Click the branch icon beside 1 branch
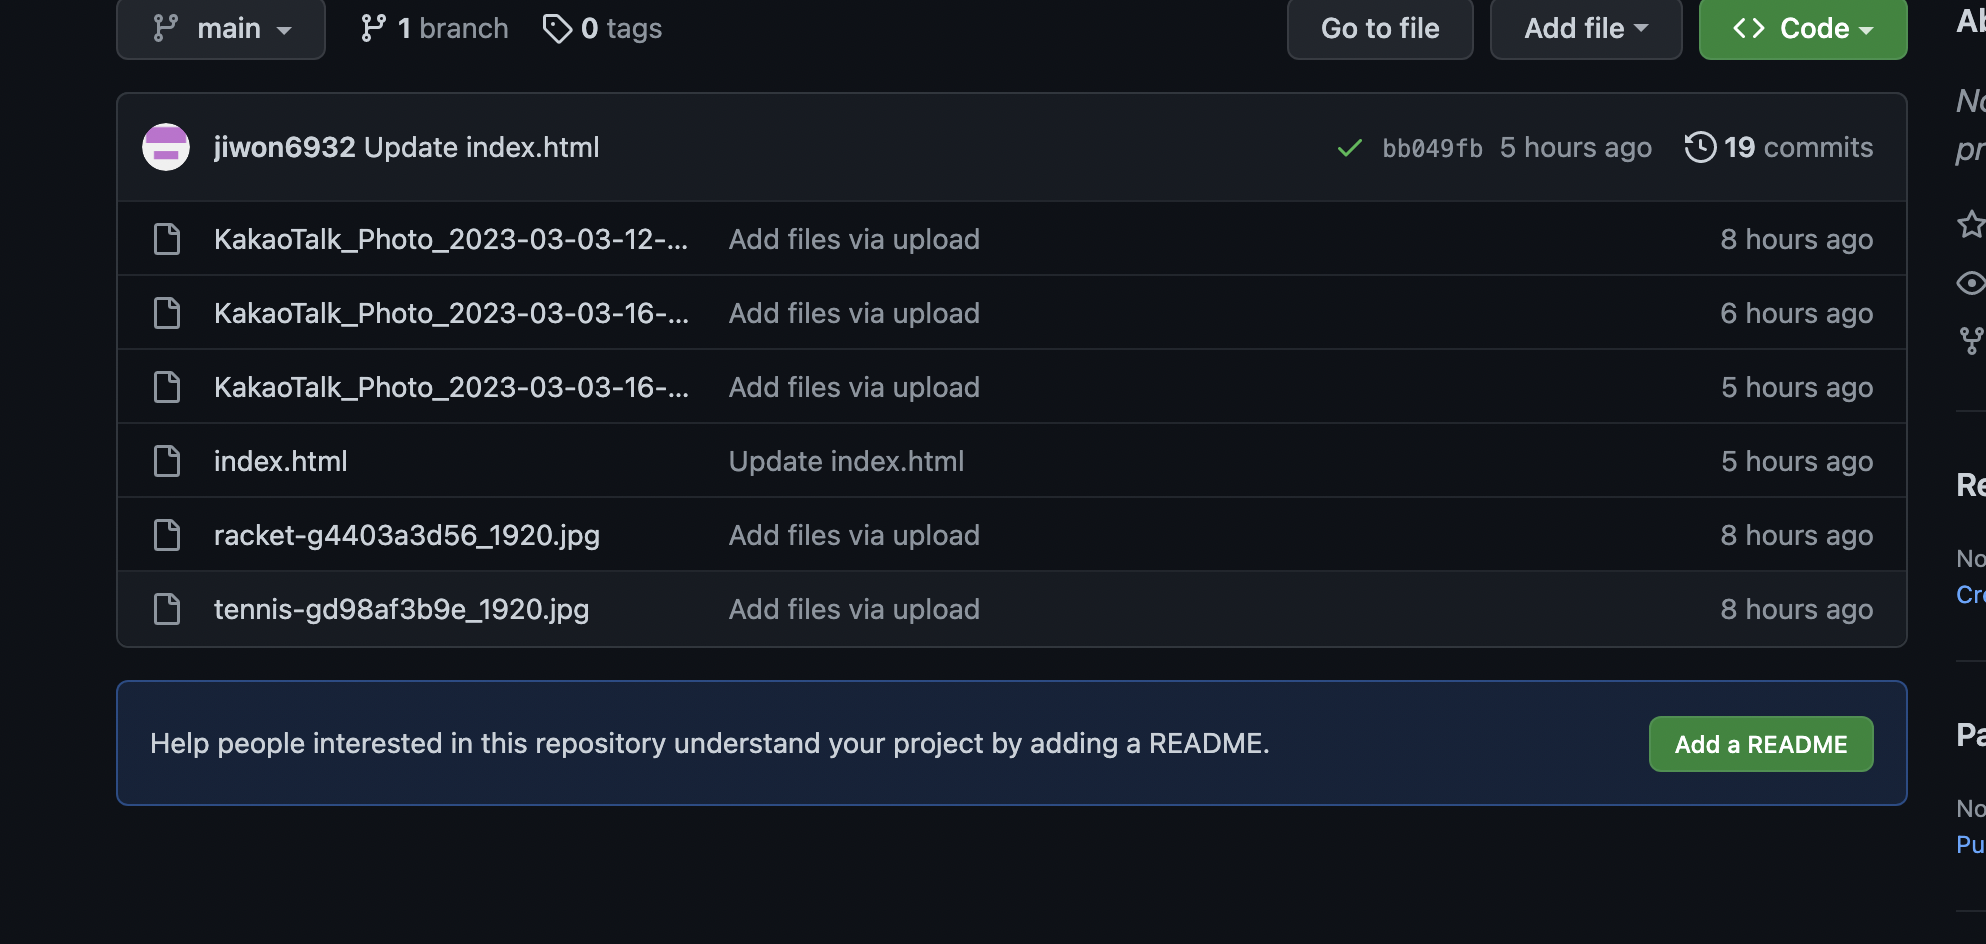The image size is (1986, 944). coord(373,28)
